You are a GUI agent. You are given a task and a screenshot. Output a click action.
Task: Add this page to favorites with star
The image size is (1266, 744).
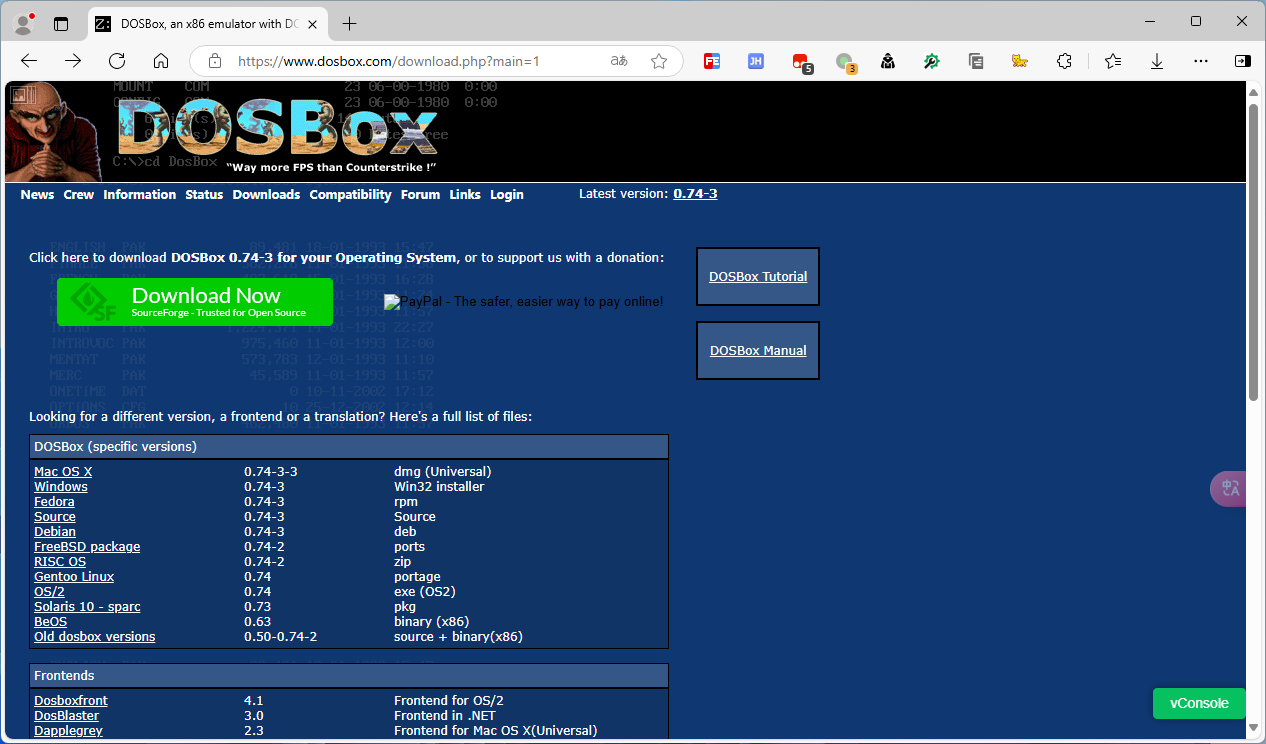659,61
